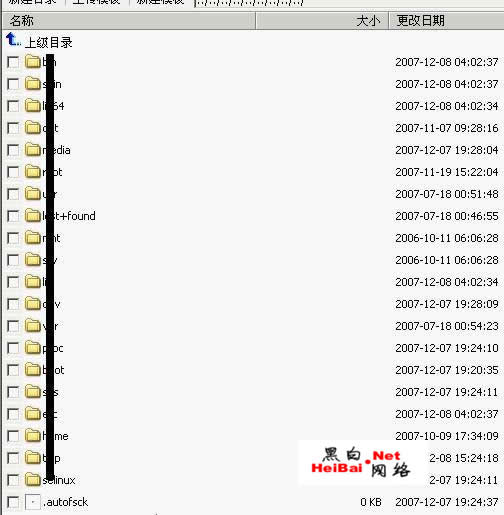504x515 pixels.
Task: Open the bin folder icon
Action: click(x=33, y=62)
